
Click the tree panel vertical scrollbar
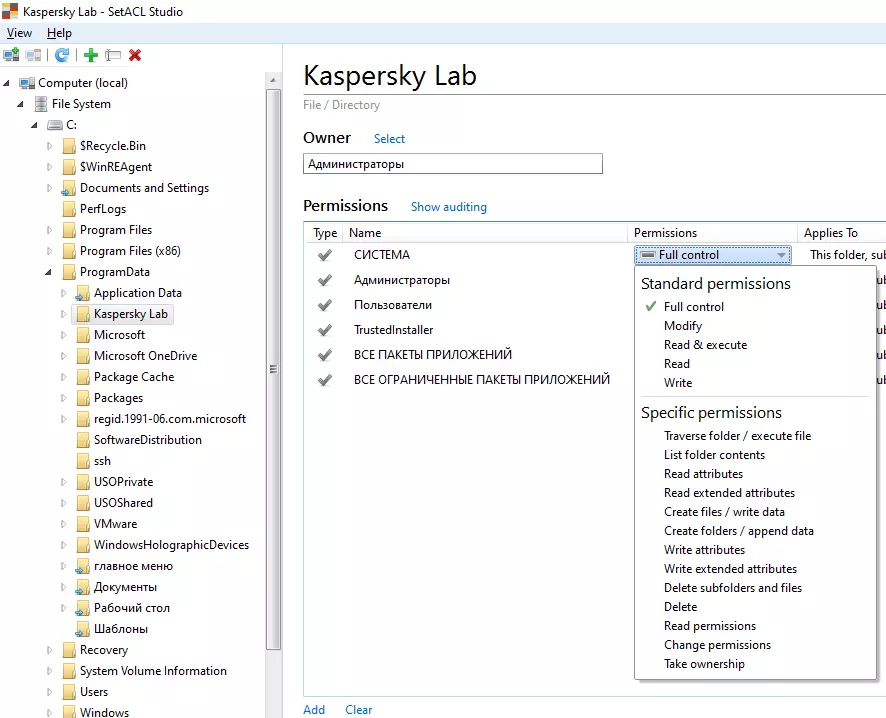(x=273, y=370)
